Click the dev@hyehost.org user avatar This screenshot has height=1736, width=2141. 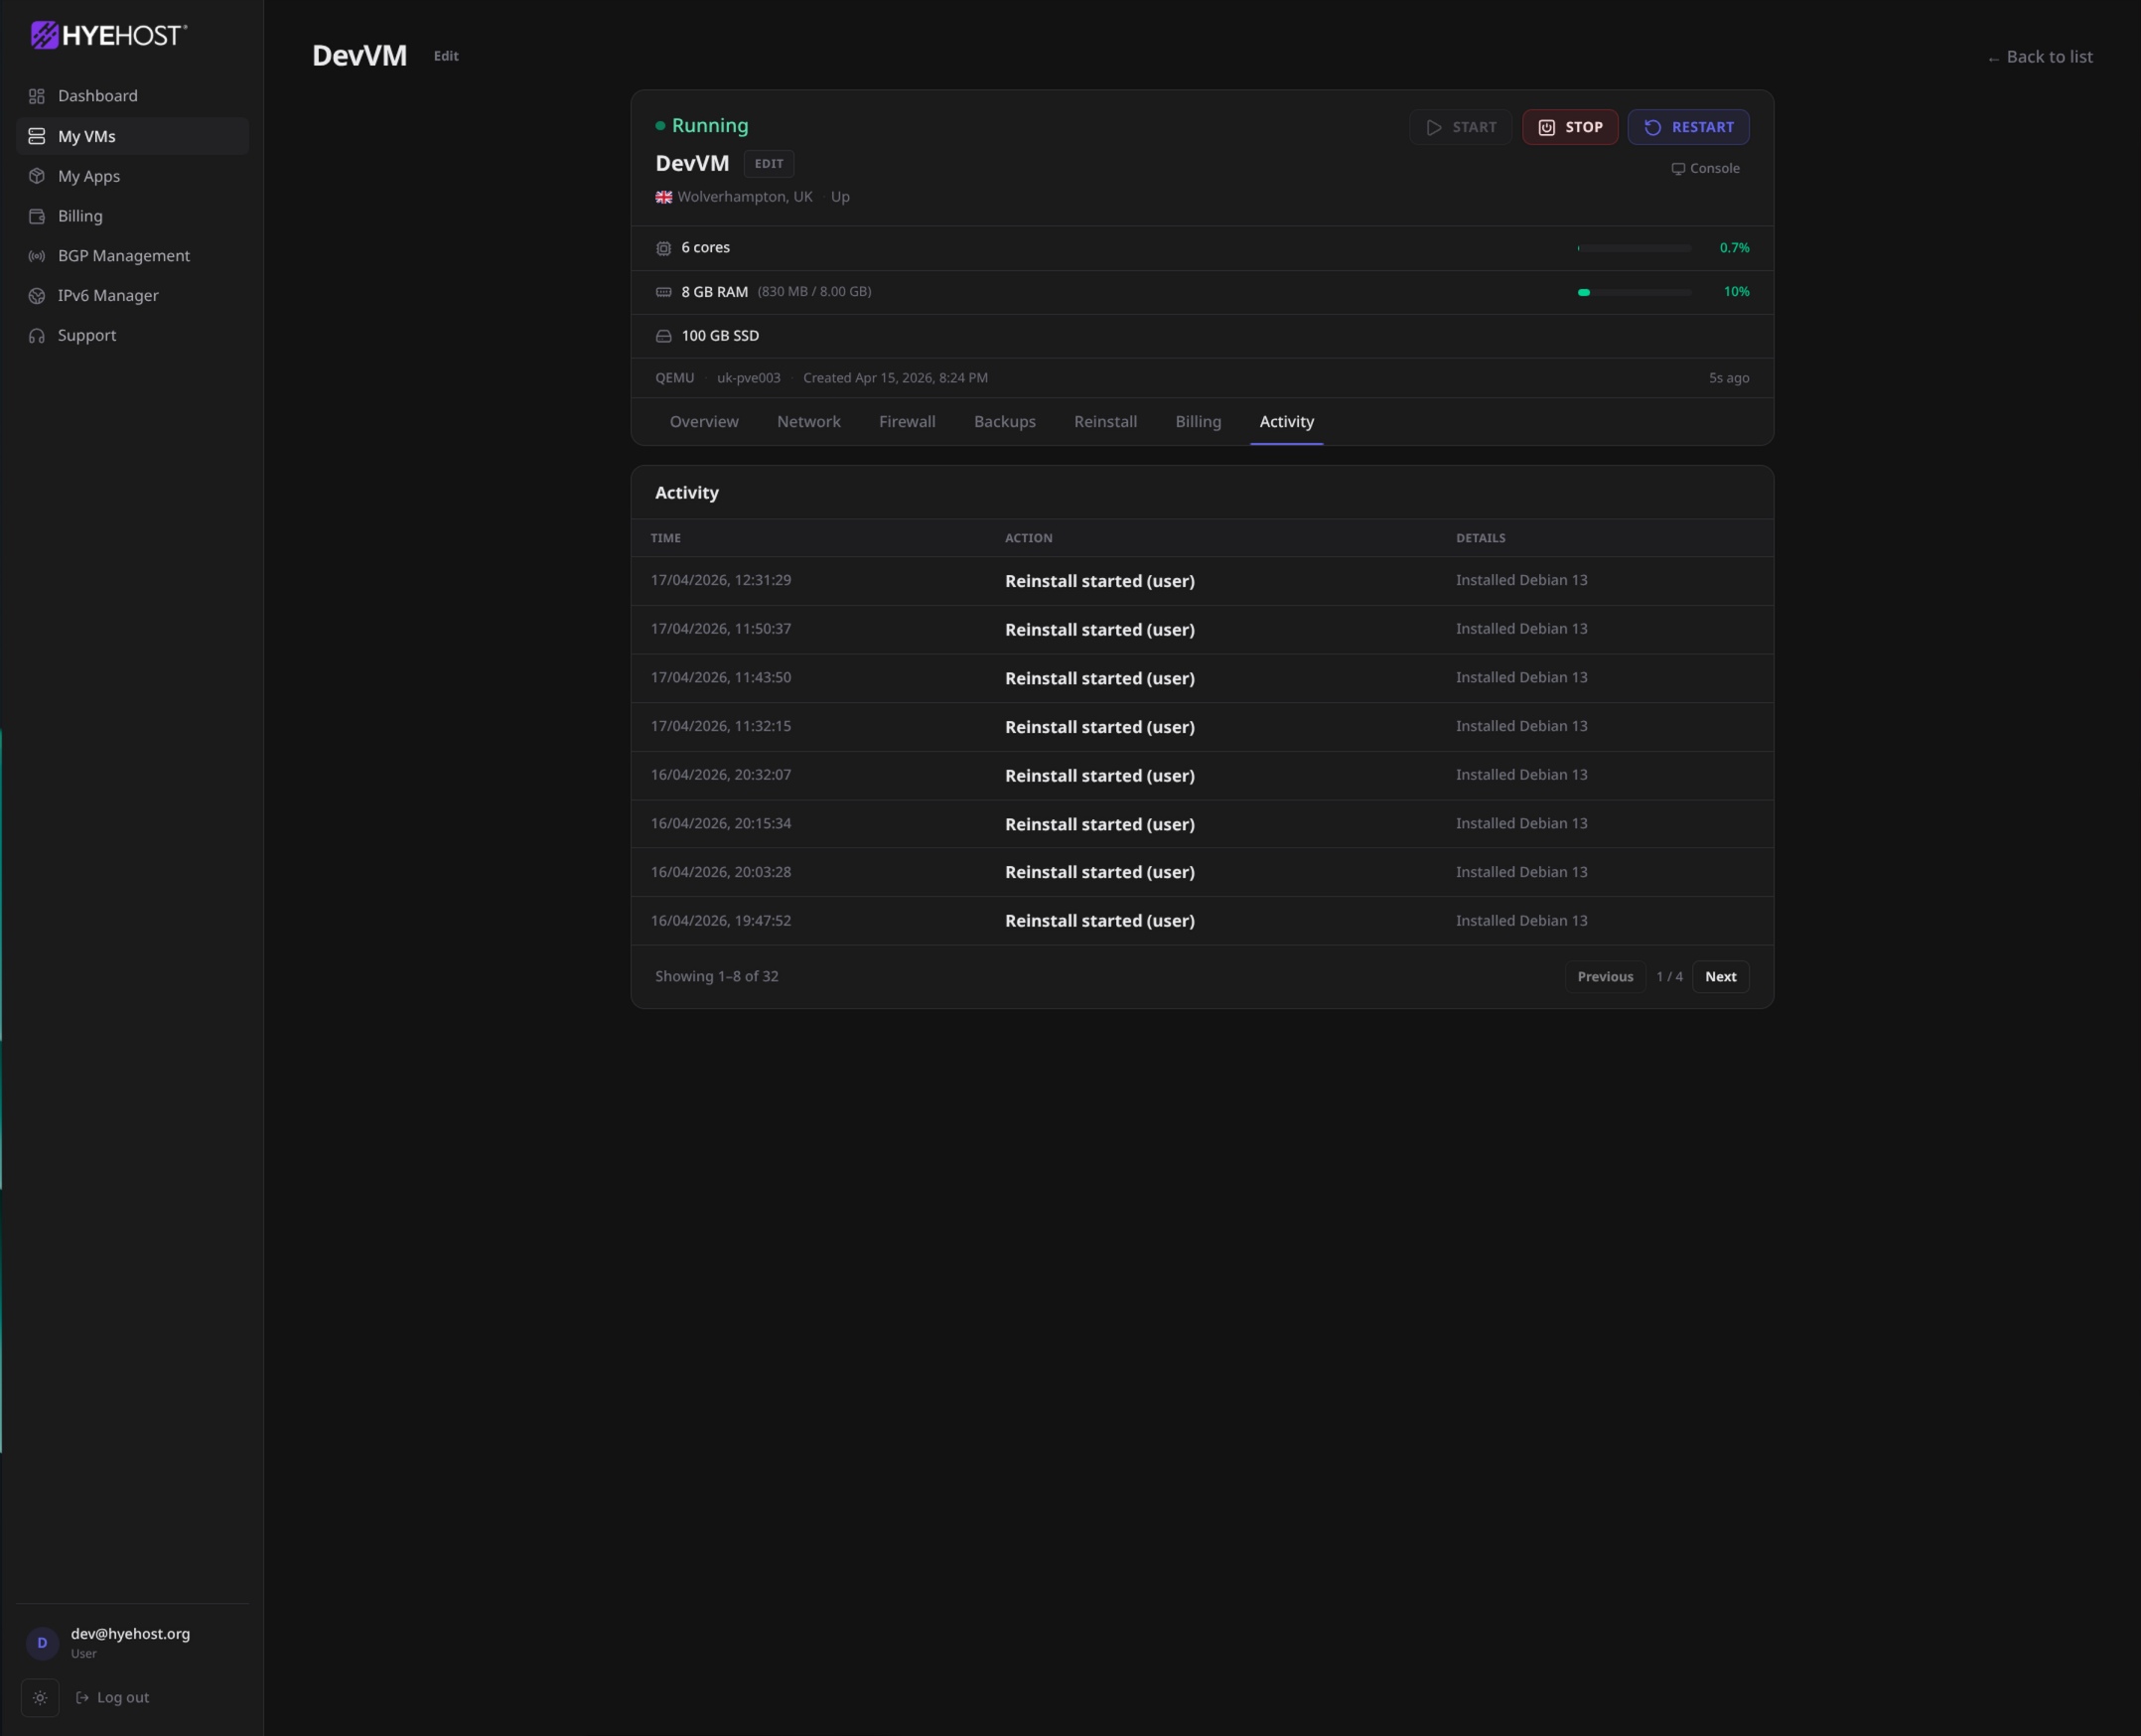pyautogui.click(x=42, y=1642)
